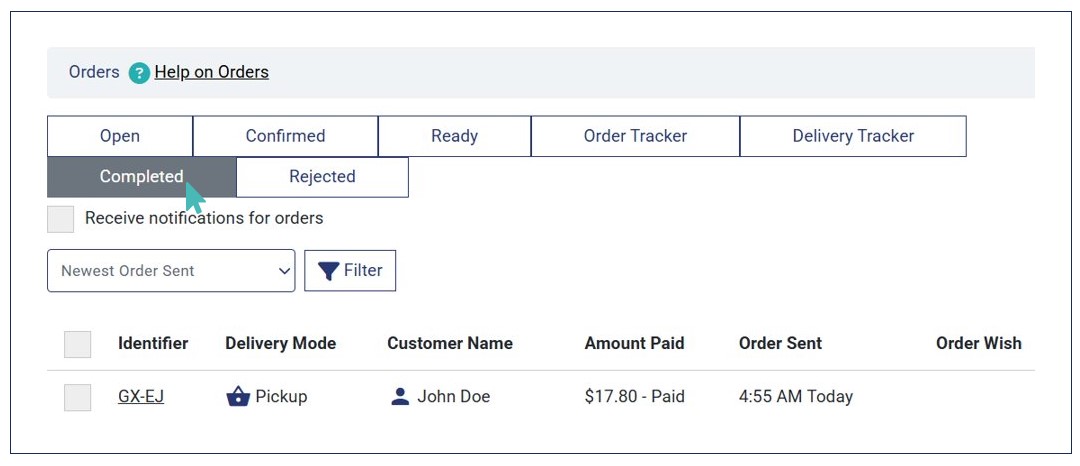Viewport: 1080px width, 466px height.
Task: Go to the Order Tracker tab
Action: pos(635,136)
